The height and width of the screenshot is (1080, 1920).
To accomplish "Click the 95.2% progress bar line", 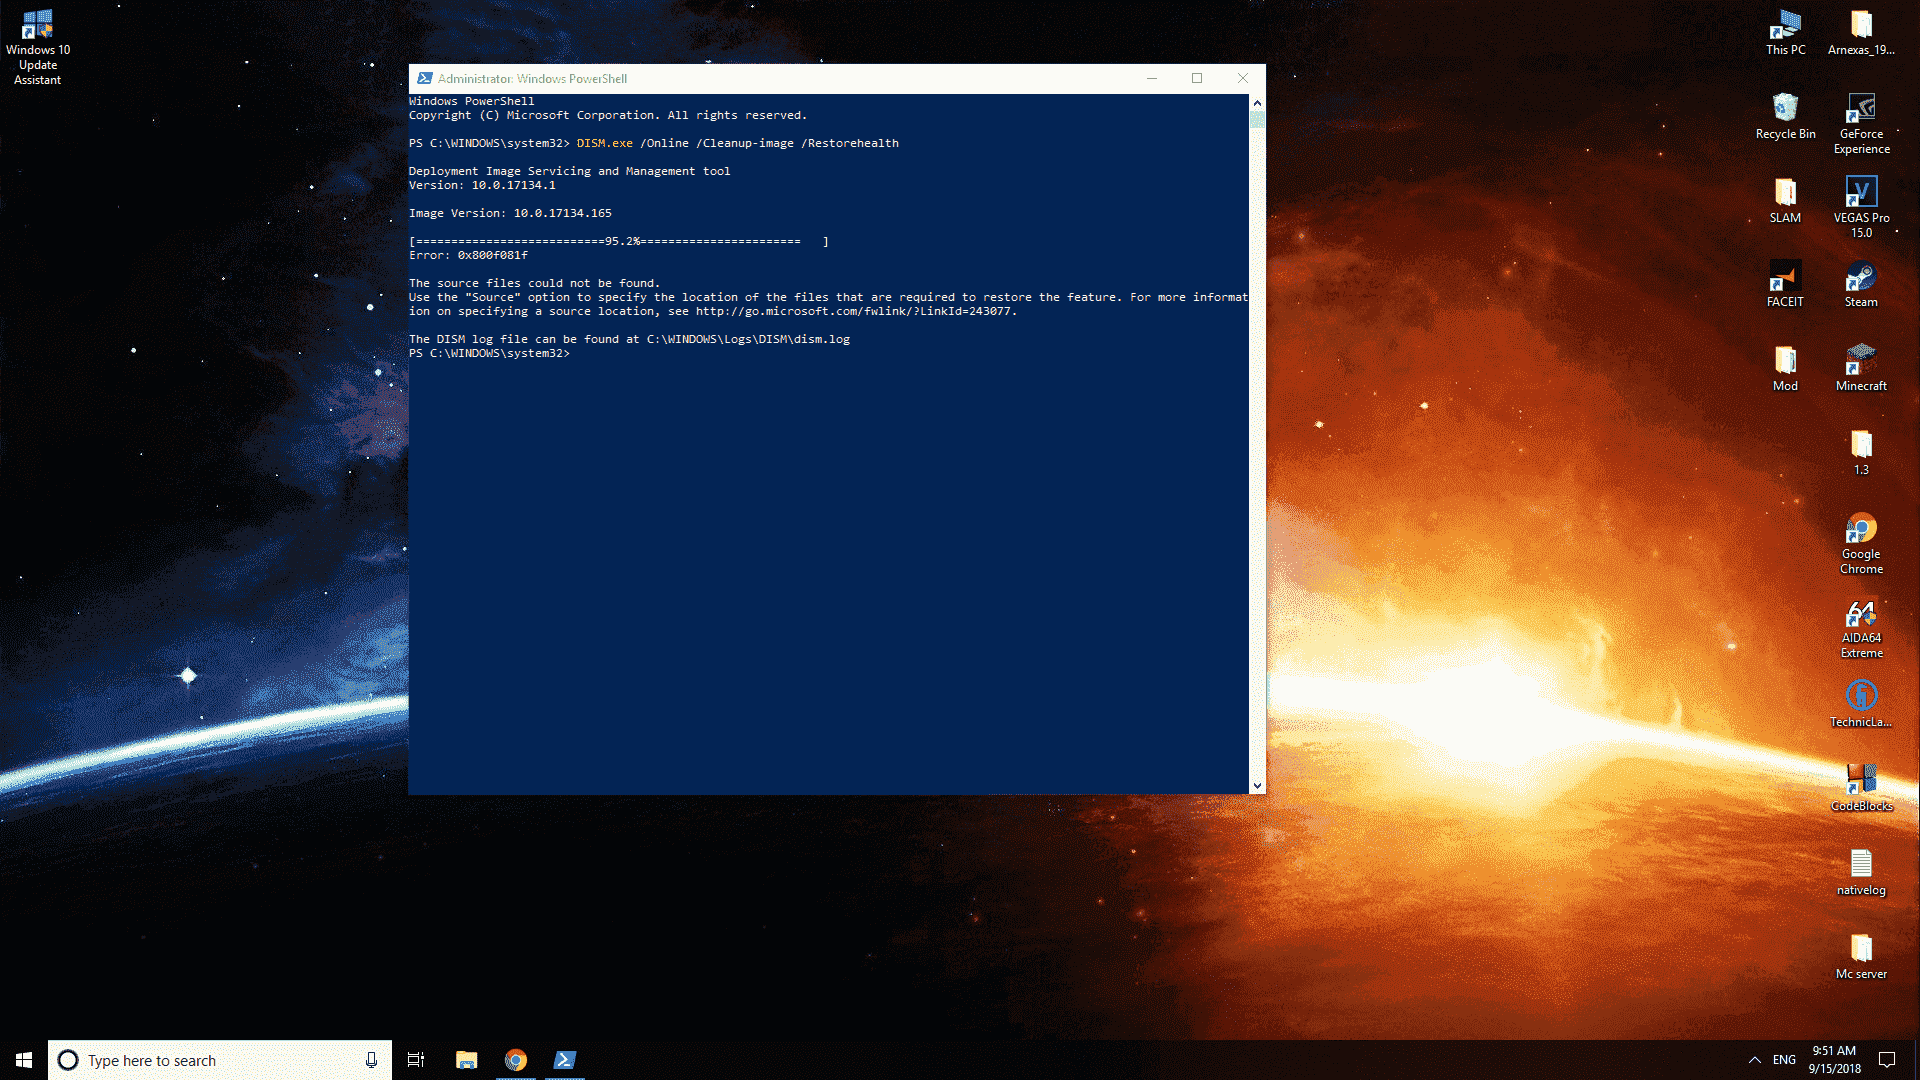I will pyautogui.click(x=619, y=241).
